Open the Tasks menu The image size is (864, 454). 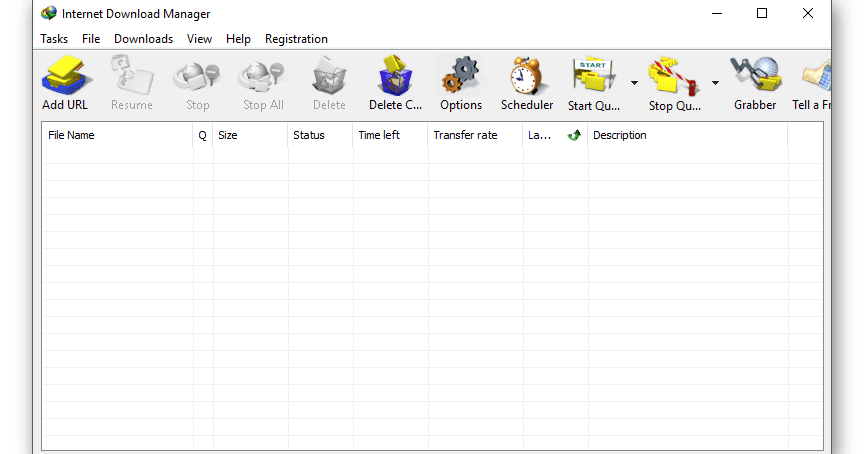click(x=54, y=39)
